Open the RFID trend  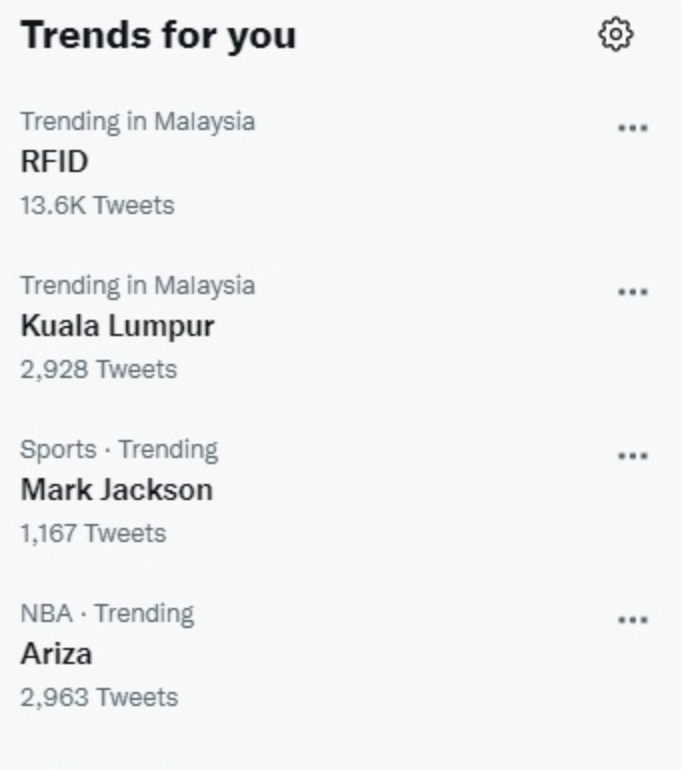pos(54,162)
